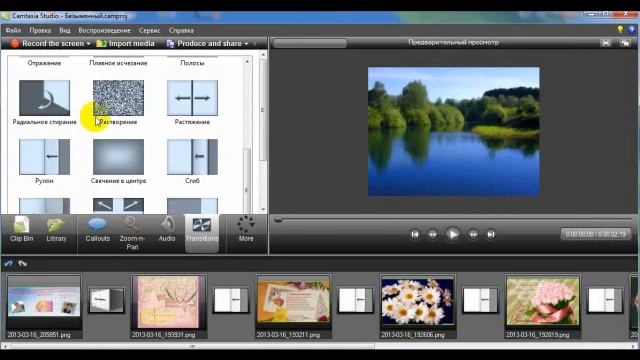
Task: Select the Растяжение transition thumbnail
Action: click(192, 98)
